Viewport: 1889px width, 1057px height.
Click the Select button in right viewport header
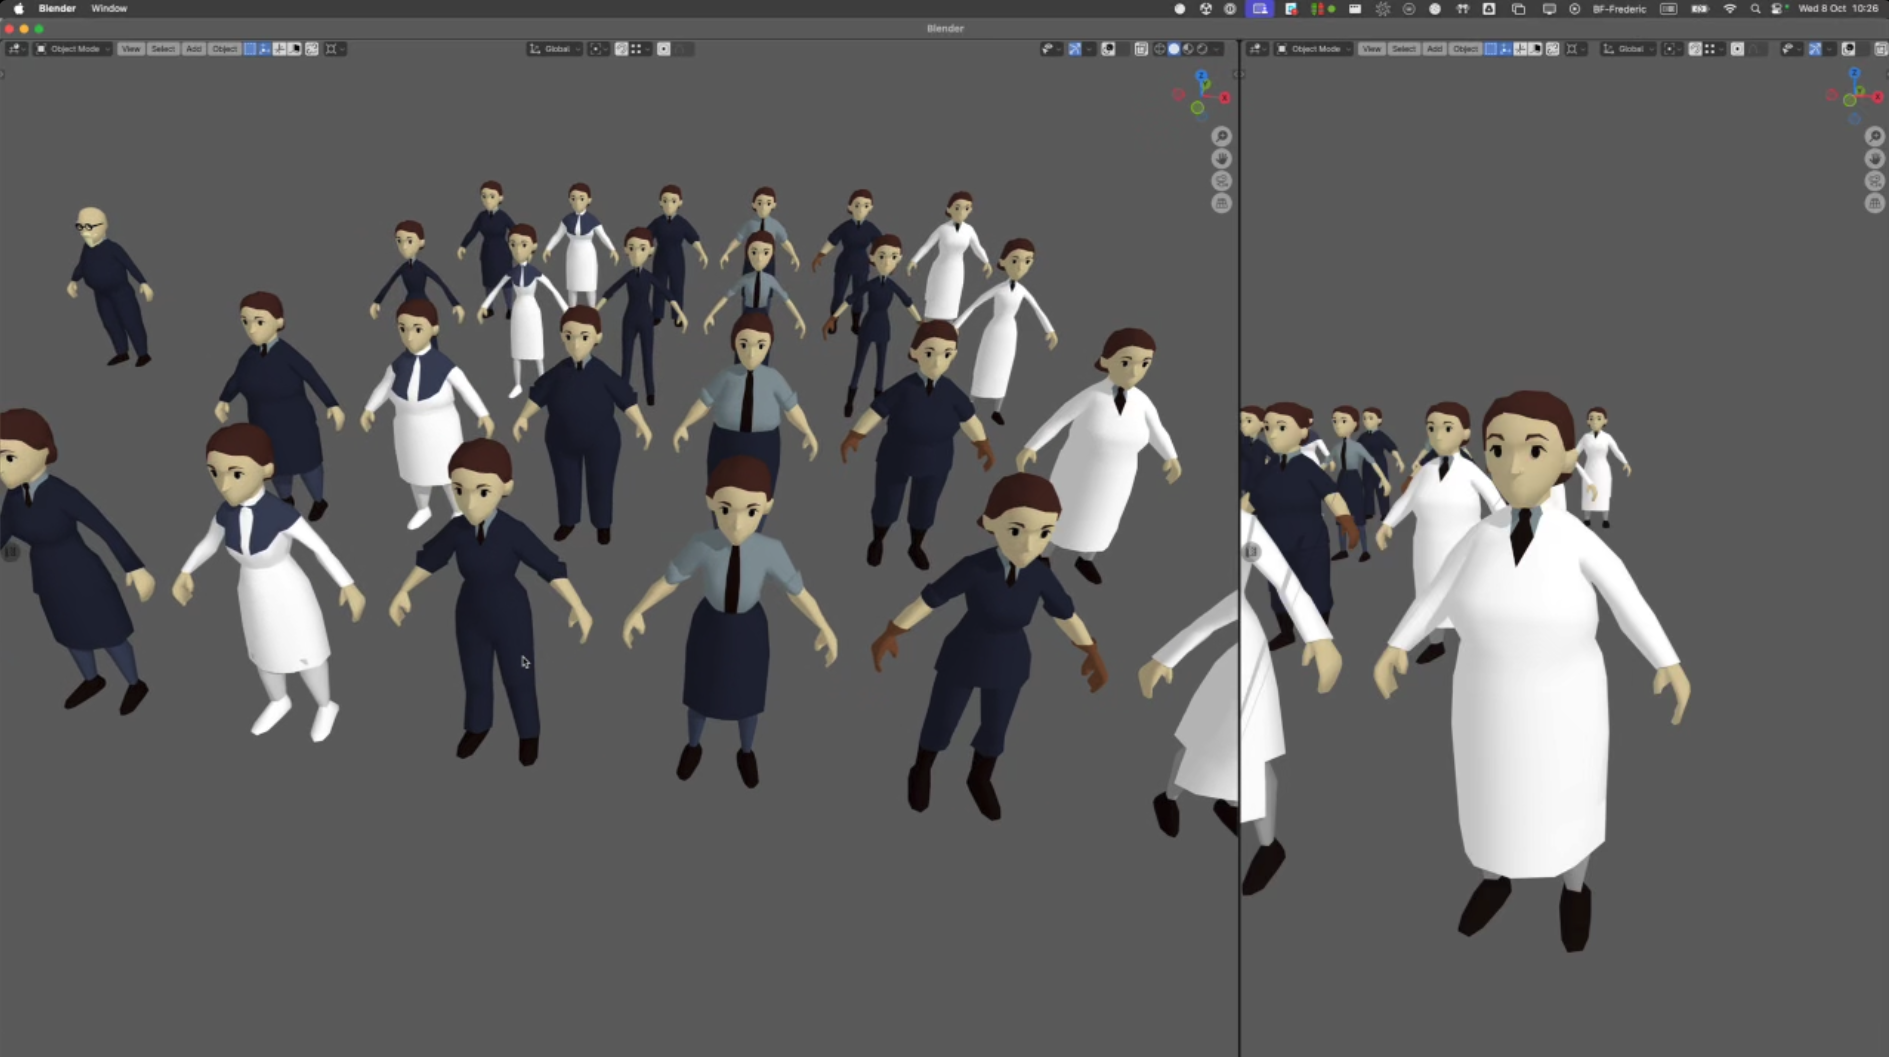pyautogui.click(x=1403, y=49)
